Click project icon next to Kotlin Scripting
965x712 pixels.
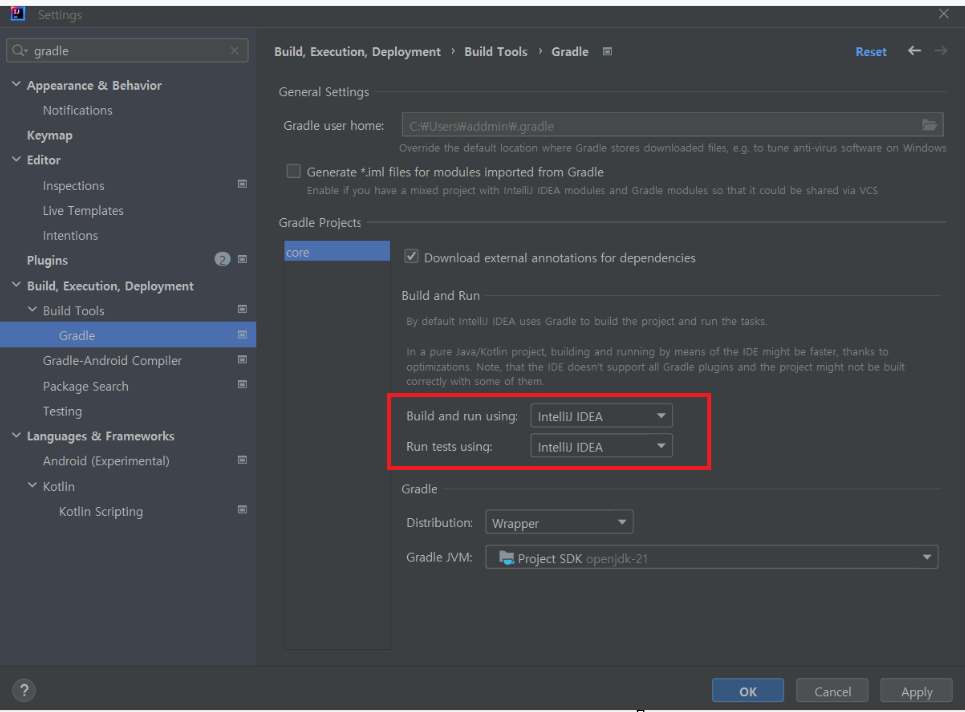pyautogui.click(x=242, y=510)
